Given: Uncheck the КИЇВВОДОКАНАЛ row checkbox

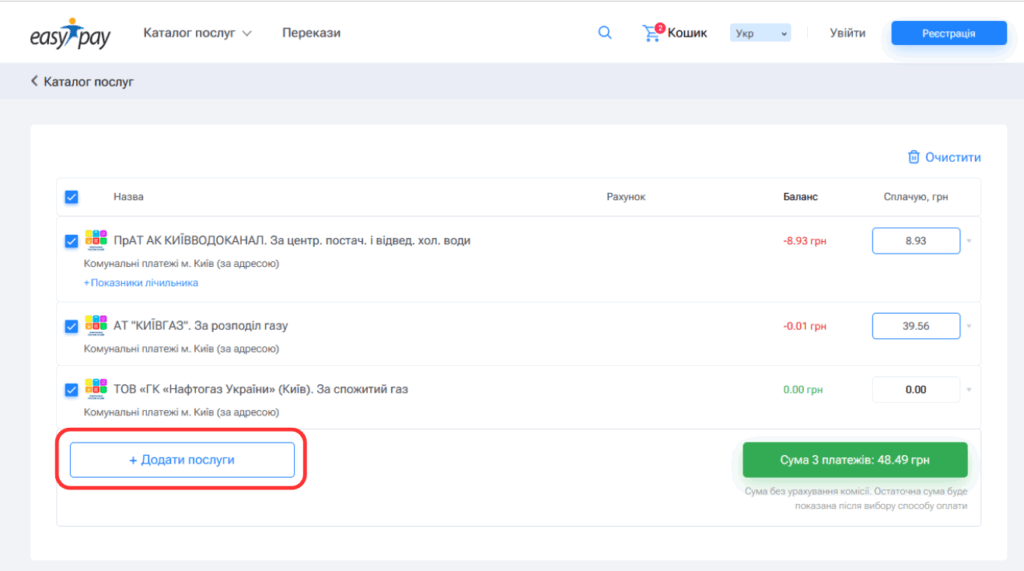Looking at the screenshot, I should 72,241.
